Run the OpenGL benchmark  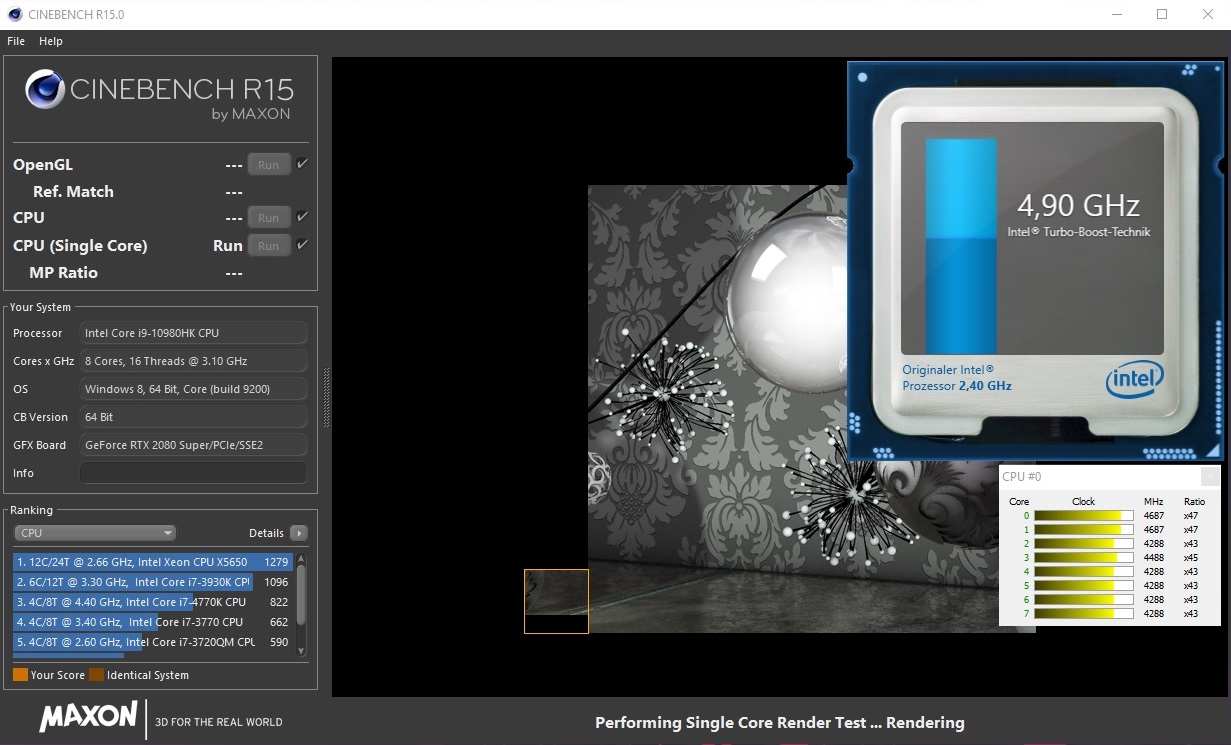(269, 165)
